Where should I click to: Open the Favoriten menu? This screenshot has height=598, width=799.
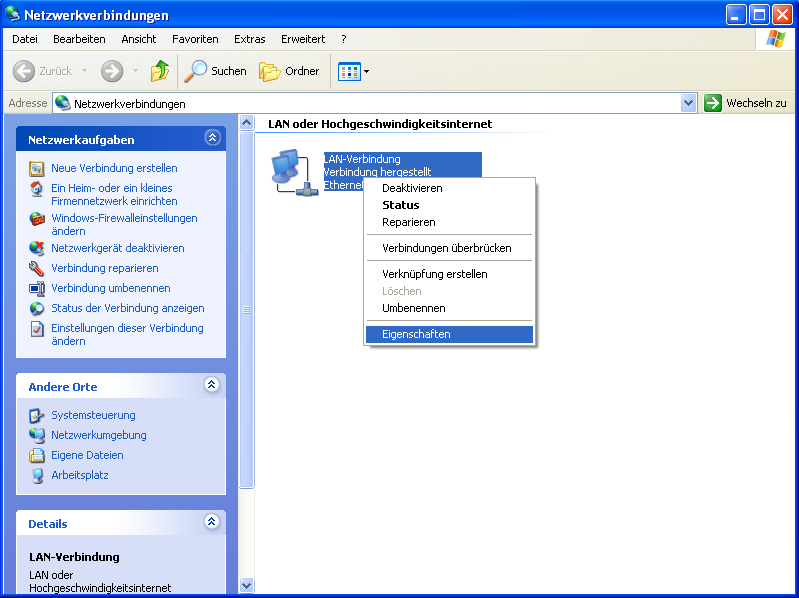(x=195, y=39)
